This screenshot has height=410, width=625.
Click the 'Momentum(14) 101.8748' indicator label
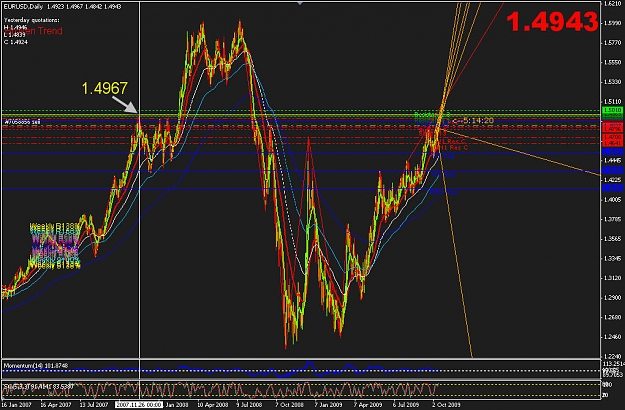[x=36, y=365]
